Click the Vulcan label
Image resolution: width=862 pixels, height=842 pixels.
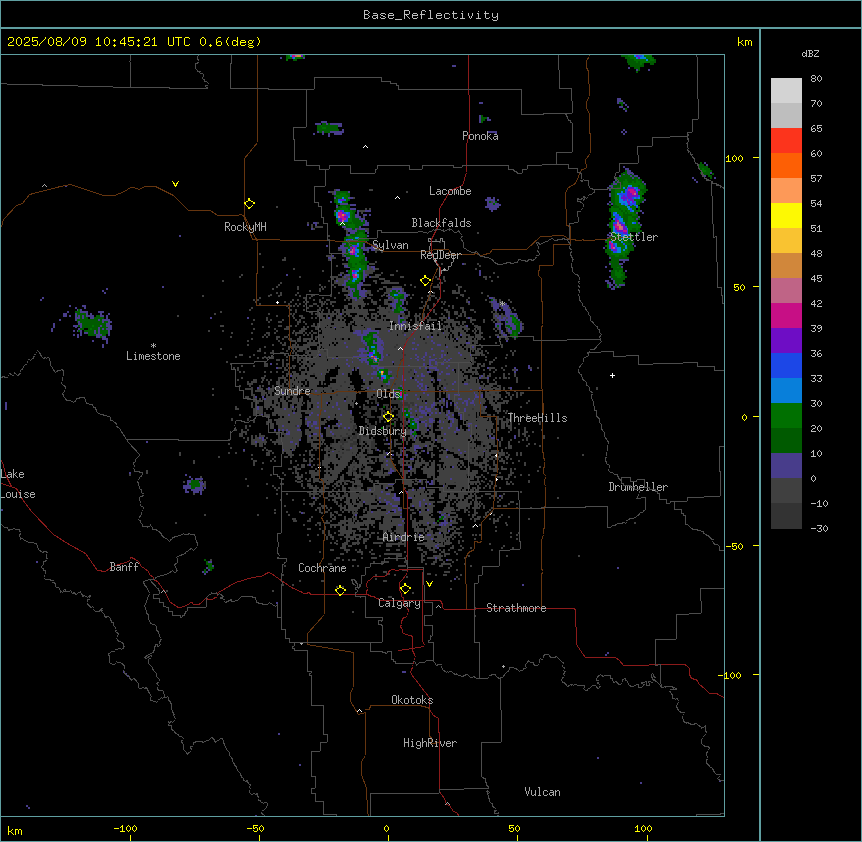tap(542, 792)
